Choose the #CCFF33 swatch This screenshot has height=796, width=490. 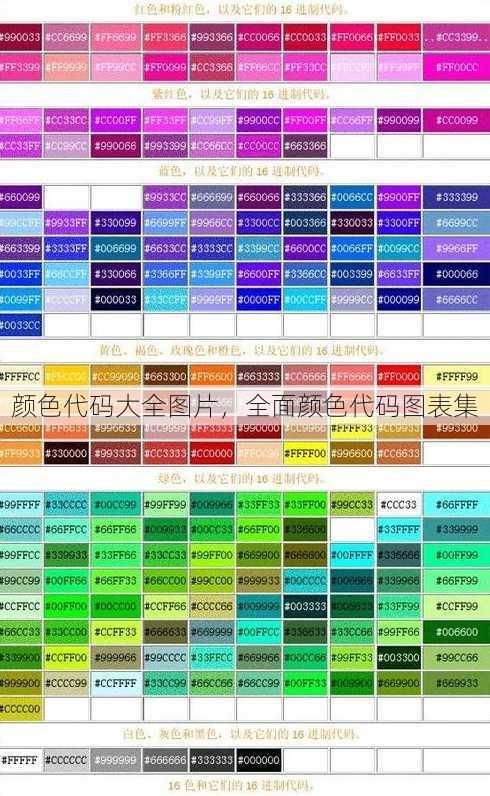tap(116, 632)
